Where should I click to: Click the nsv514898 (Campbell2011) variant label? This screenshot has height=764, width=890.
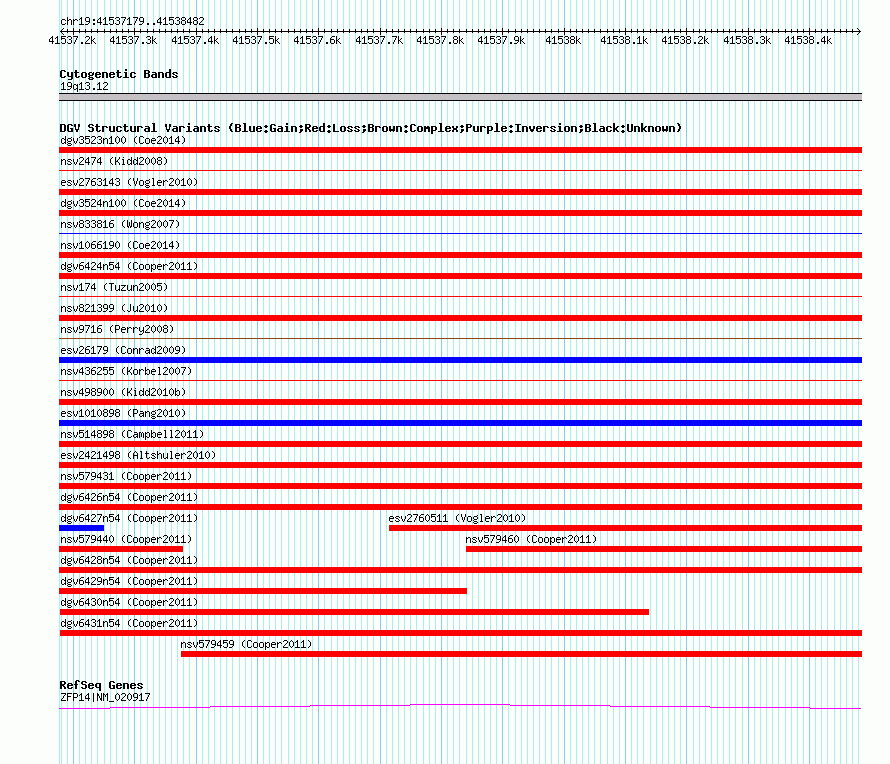[132, 434]
